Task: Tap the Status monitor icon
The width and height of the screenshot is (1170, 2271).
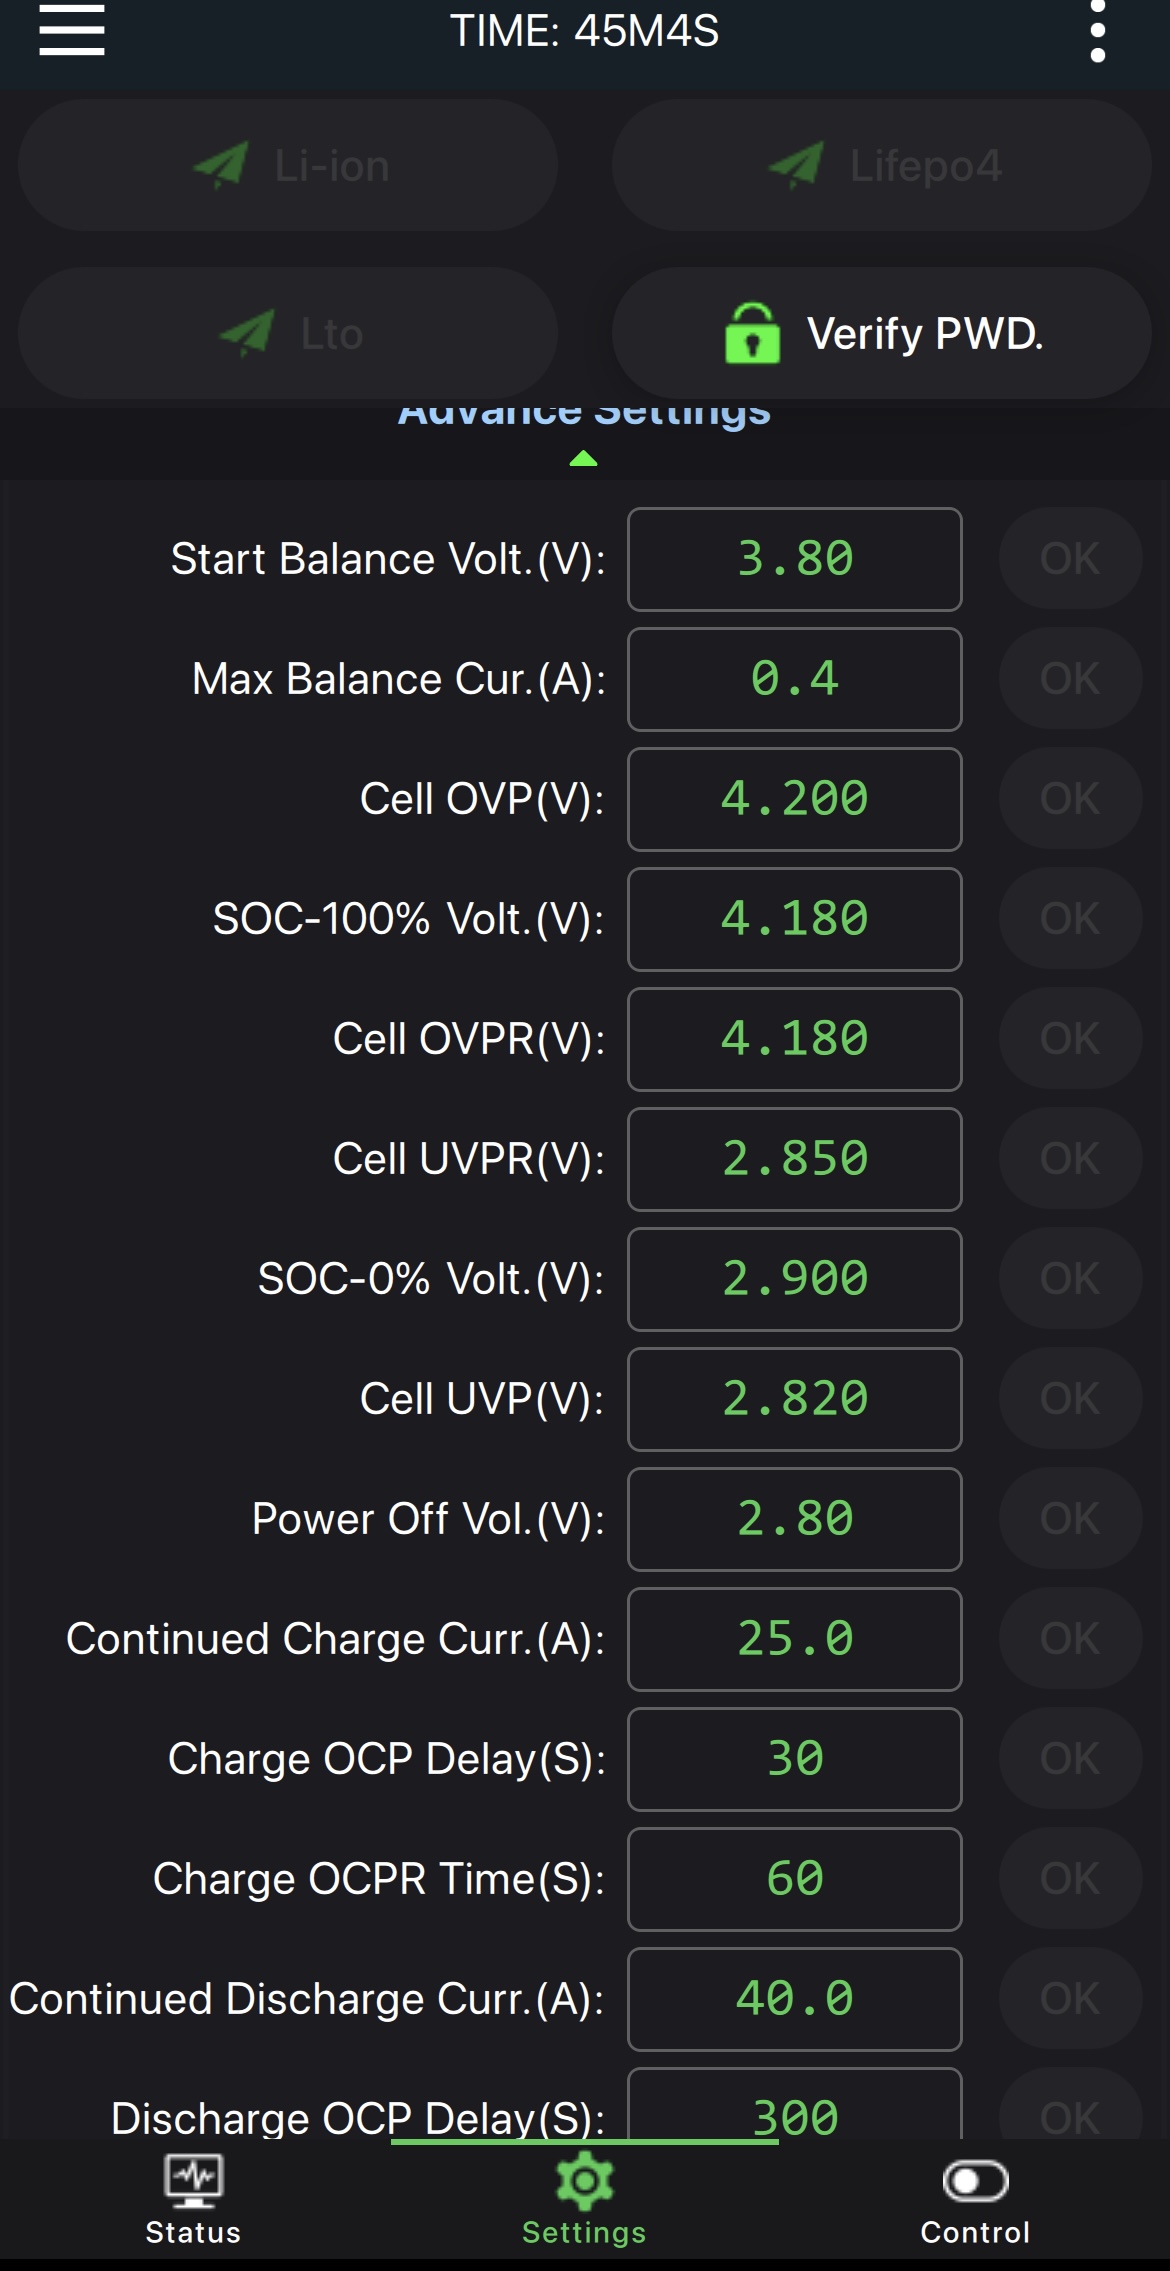Action: [x=194, y=2182]
